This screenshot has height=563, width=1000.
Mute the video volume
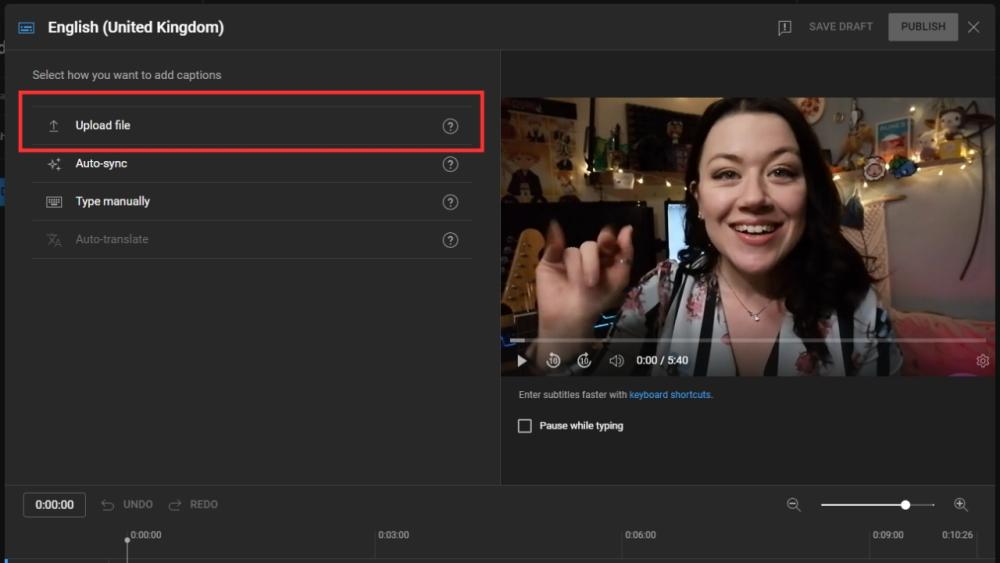(615, 361)
